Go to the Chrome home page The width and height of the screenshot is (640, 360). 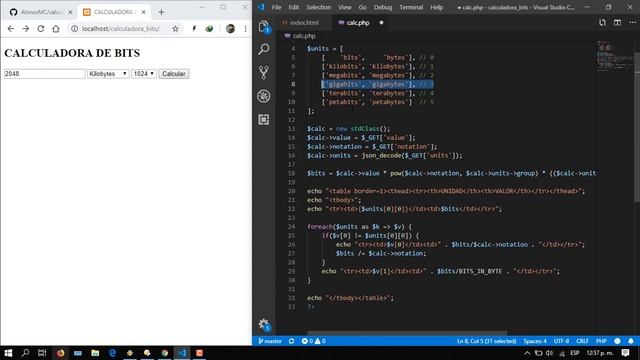tap(56, 29)
